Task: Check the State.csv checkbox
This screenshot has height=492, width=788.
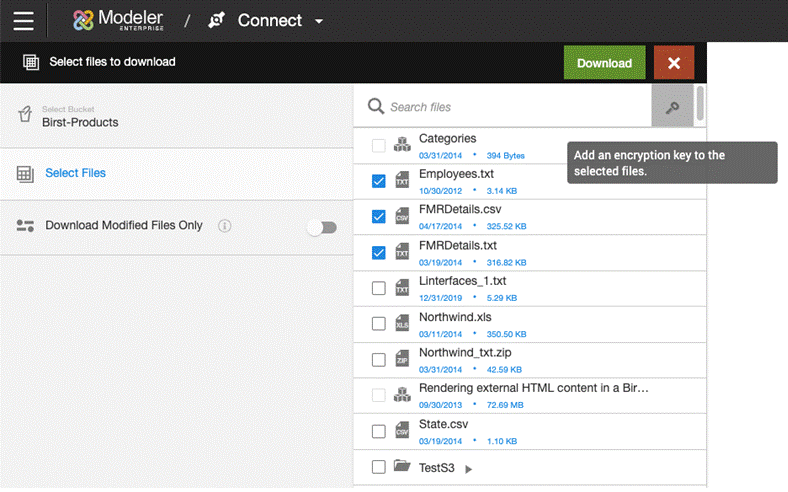Action: click(x=378, y=432)
